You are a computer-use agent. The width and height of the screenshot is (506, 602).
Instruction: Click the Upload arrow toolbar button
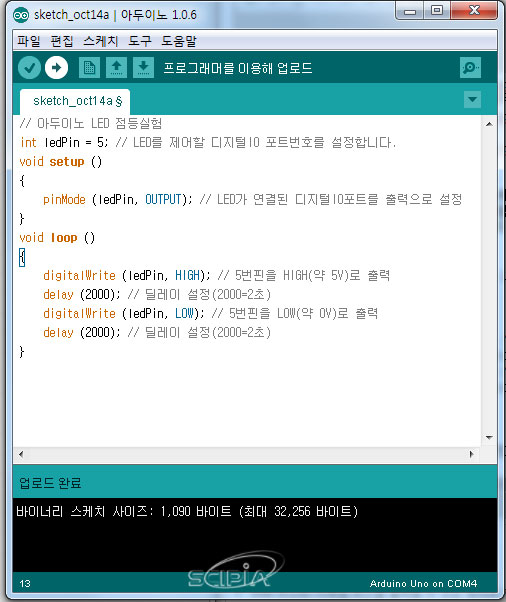click(x=56, y=68)
